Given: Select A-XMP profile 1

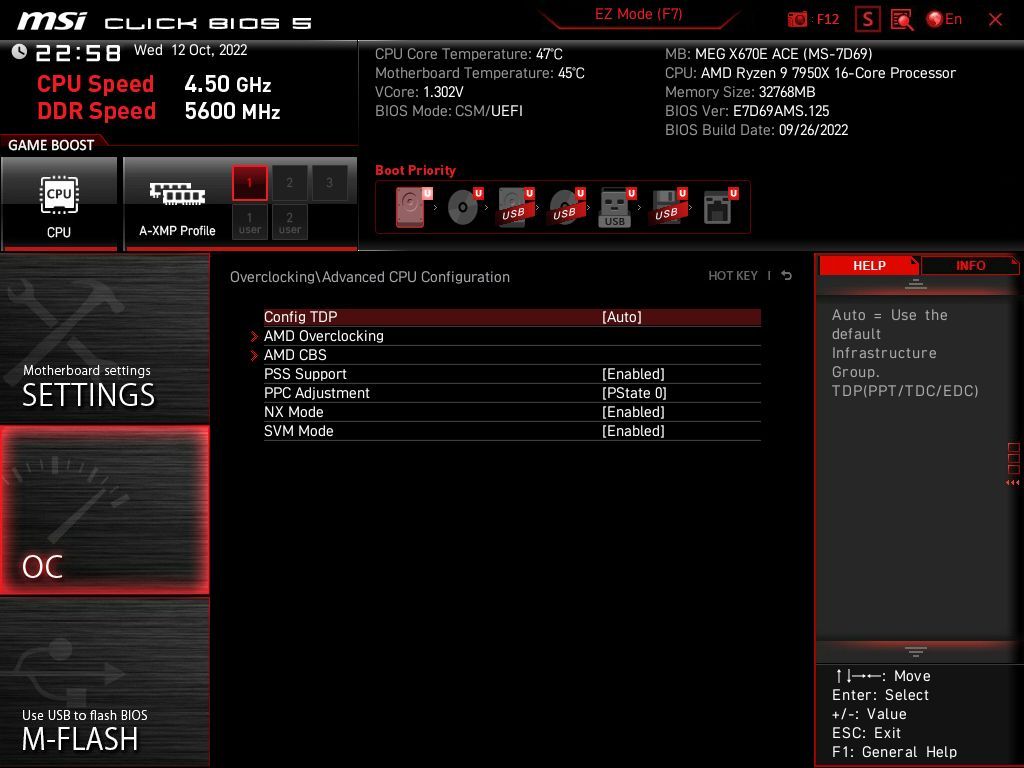Looking at the screenshot, I should point(249,183).
